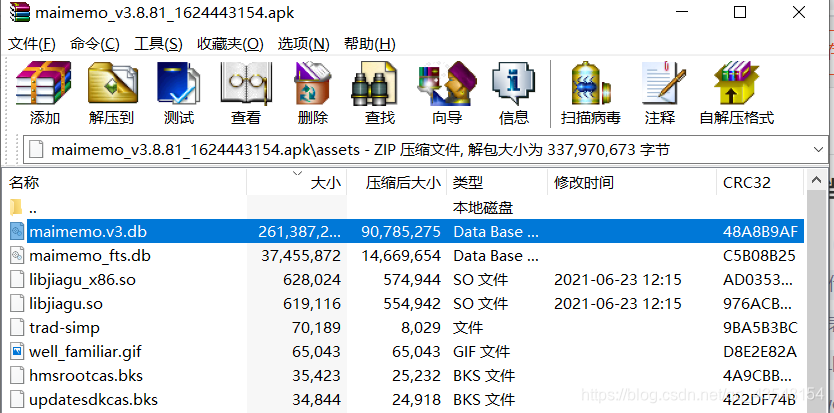Click the updatesdkcas.bks file icon

pos(18,399)
